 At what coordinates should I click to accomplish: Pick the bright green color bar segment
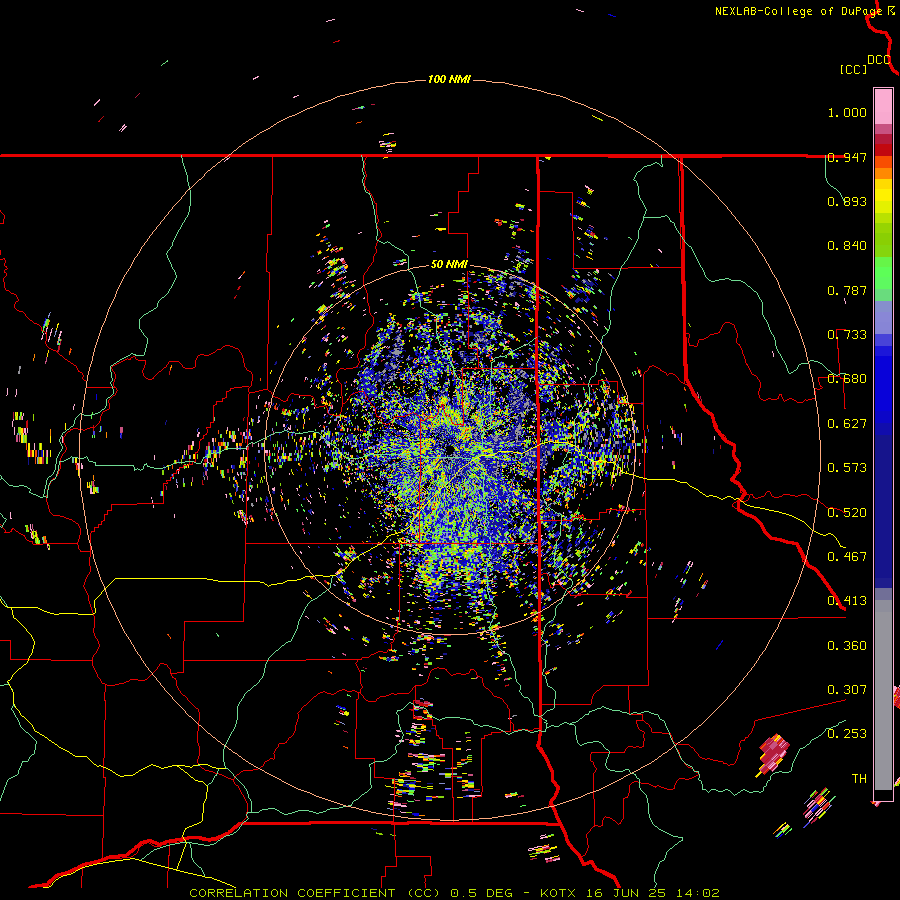pyautogui.click(x=883, y=274)
